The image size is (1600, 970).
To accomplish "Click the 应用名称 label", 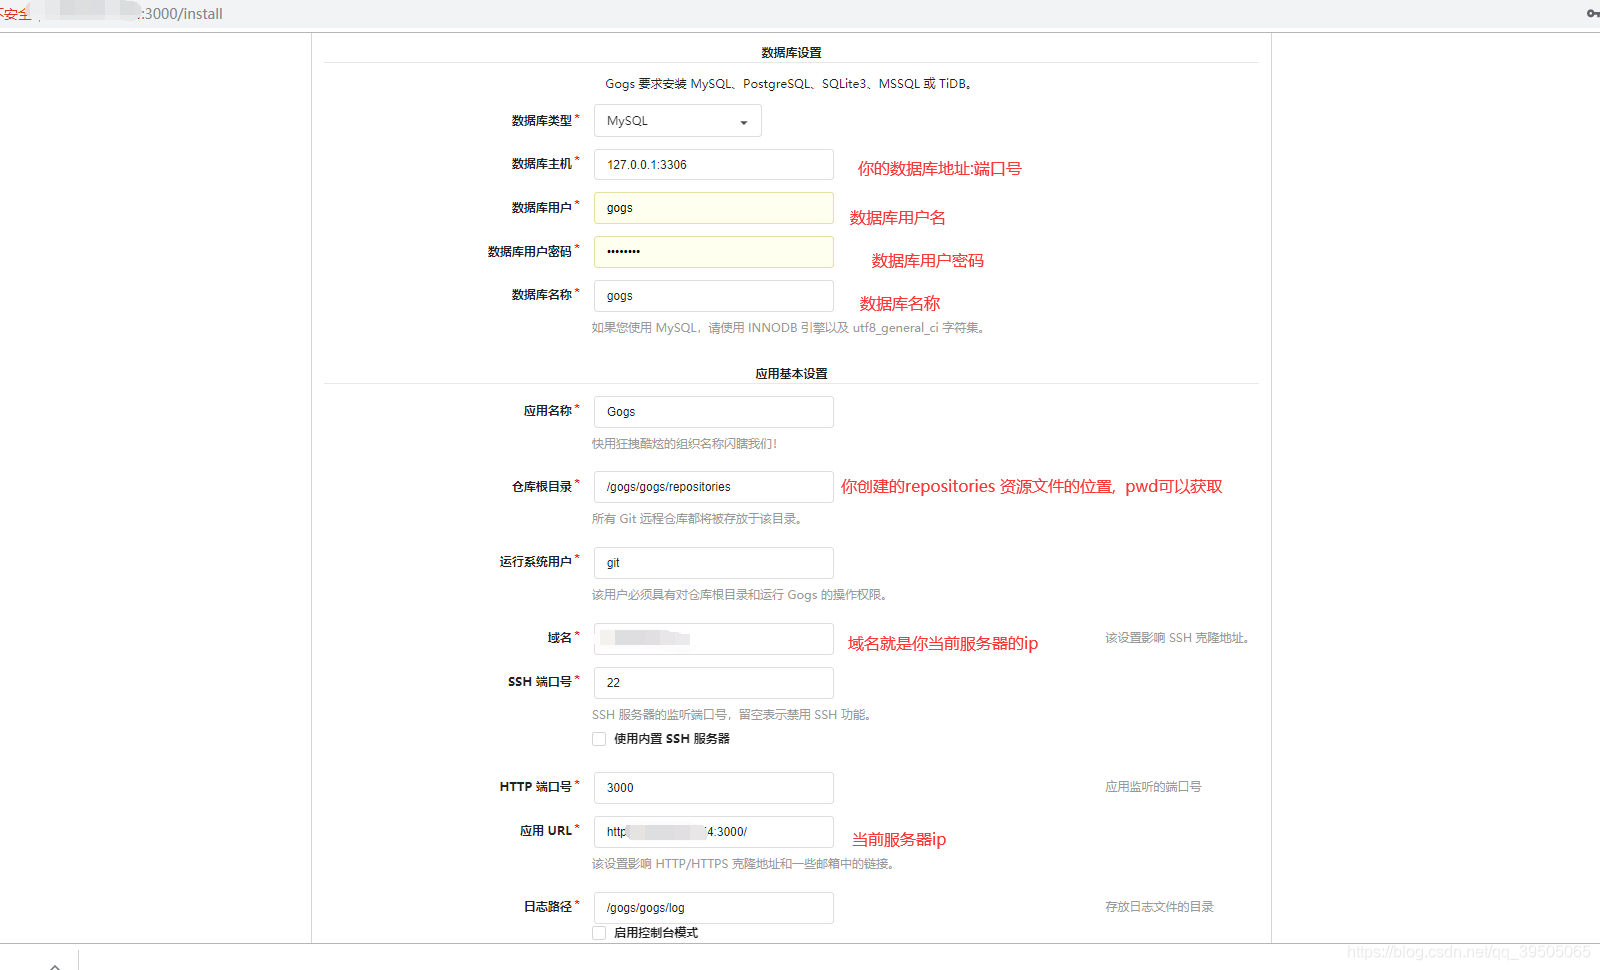I will 548,411.
